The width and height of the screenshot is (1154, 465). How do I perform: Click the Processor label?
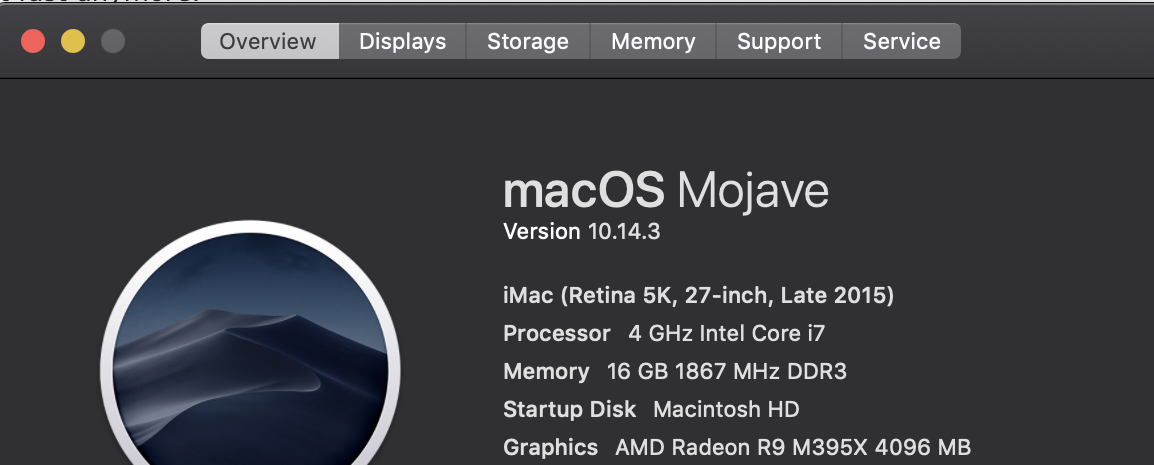[x=556, y=334]
